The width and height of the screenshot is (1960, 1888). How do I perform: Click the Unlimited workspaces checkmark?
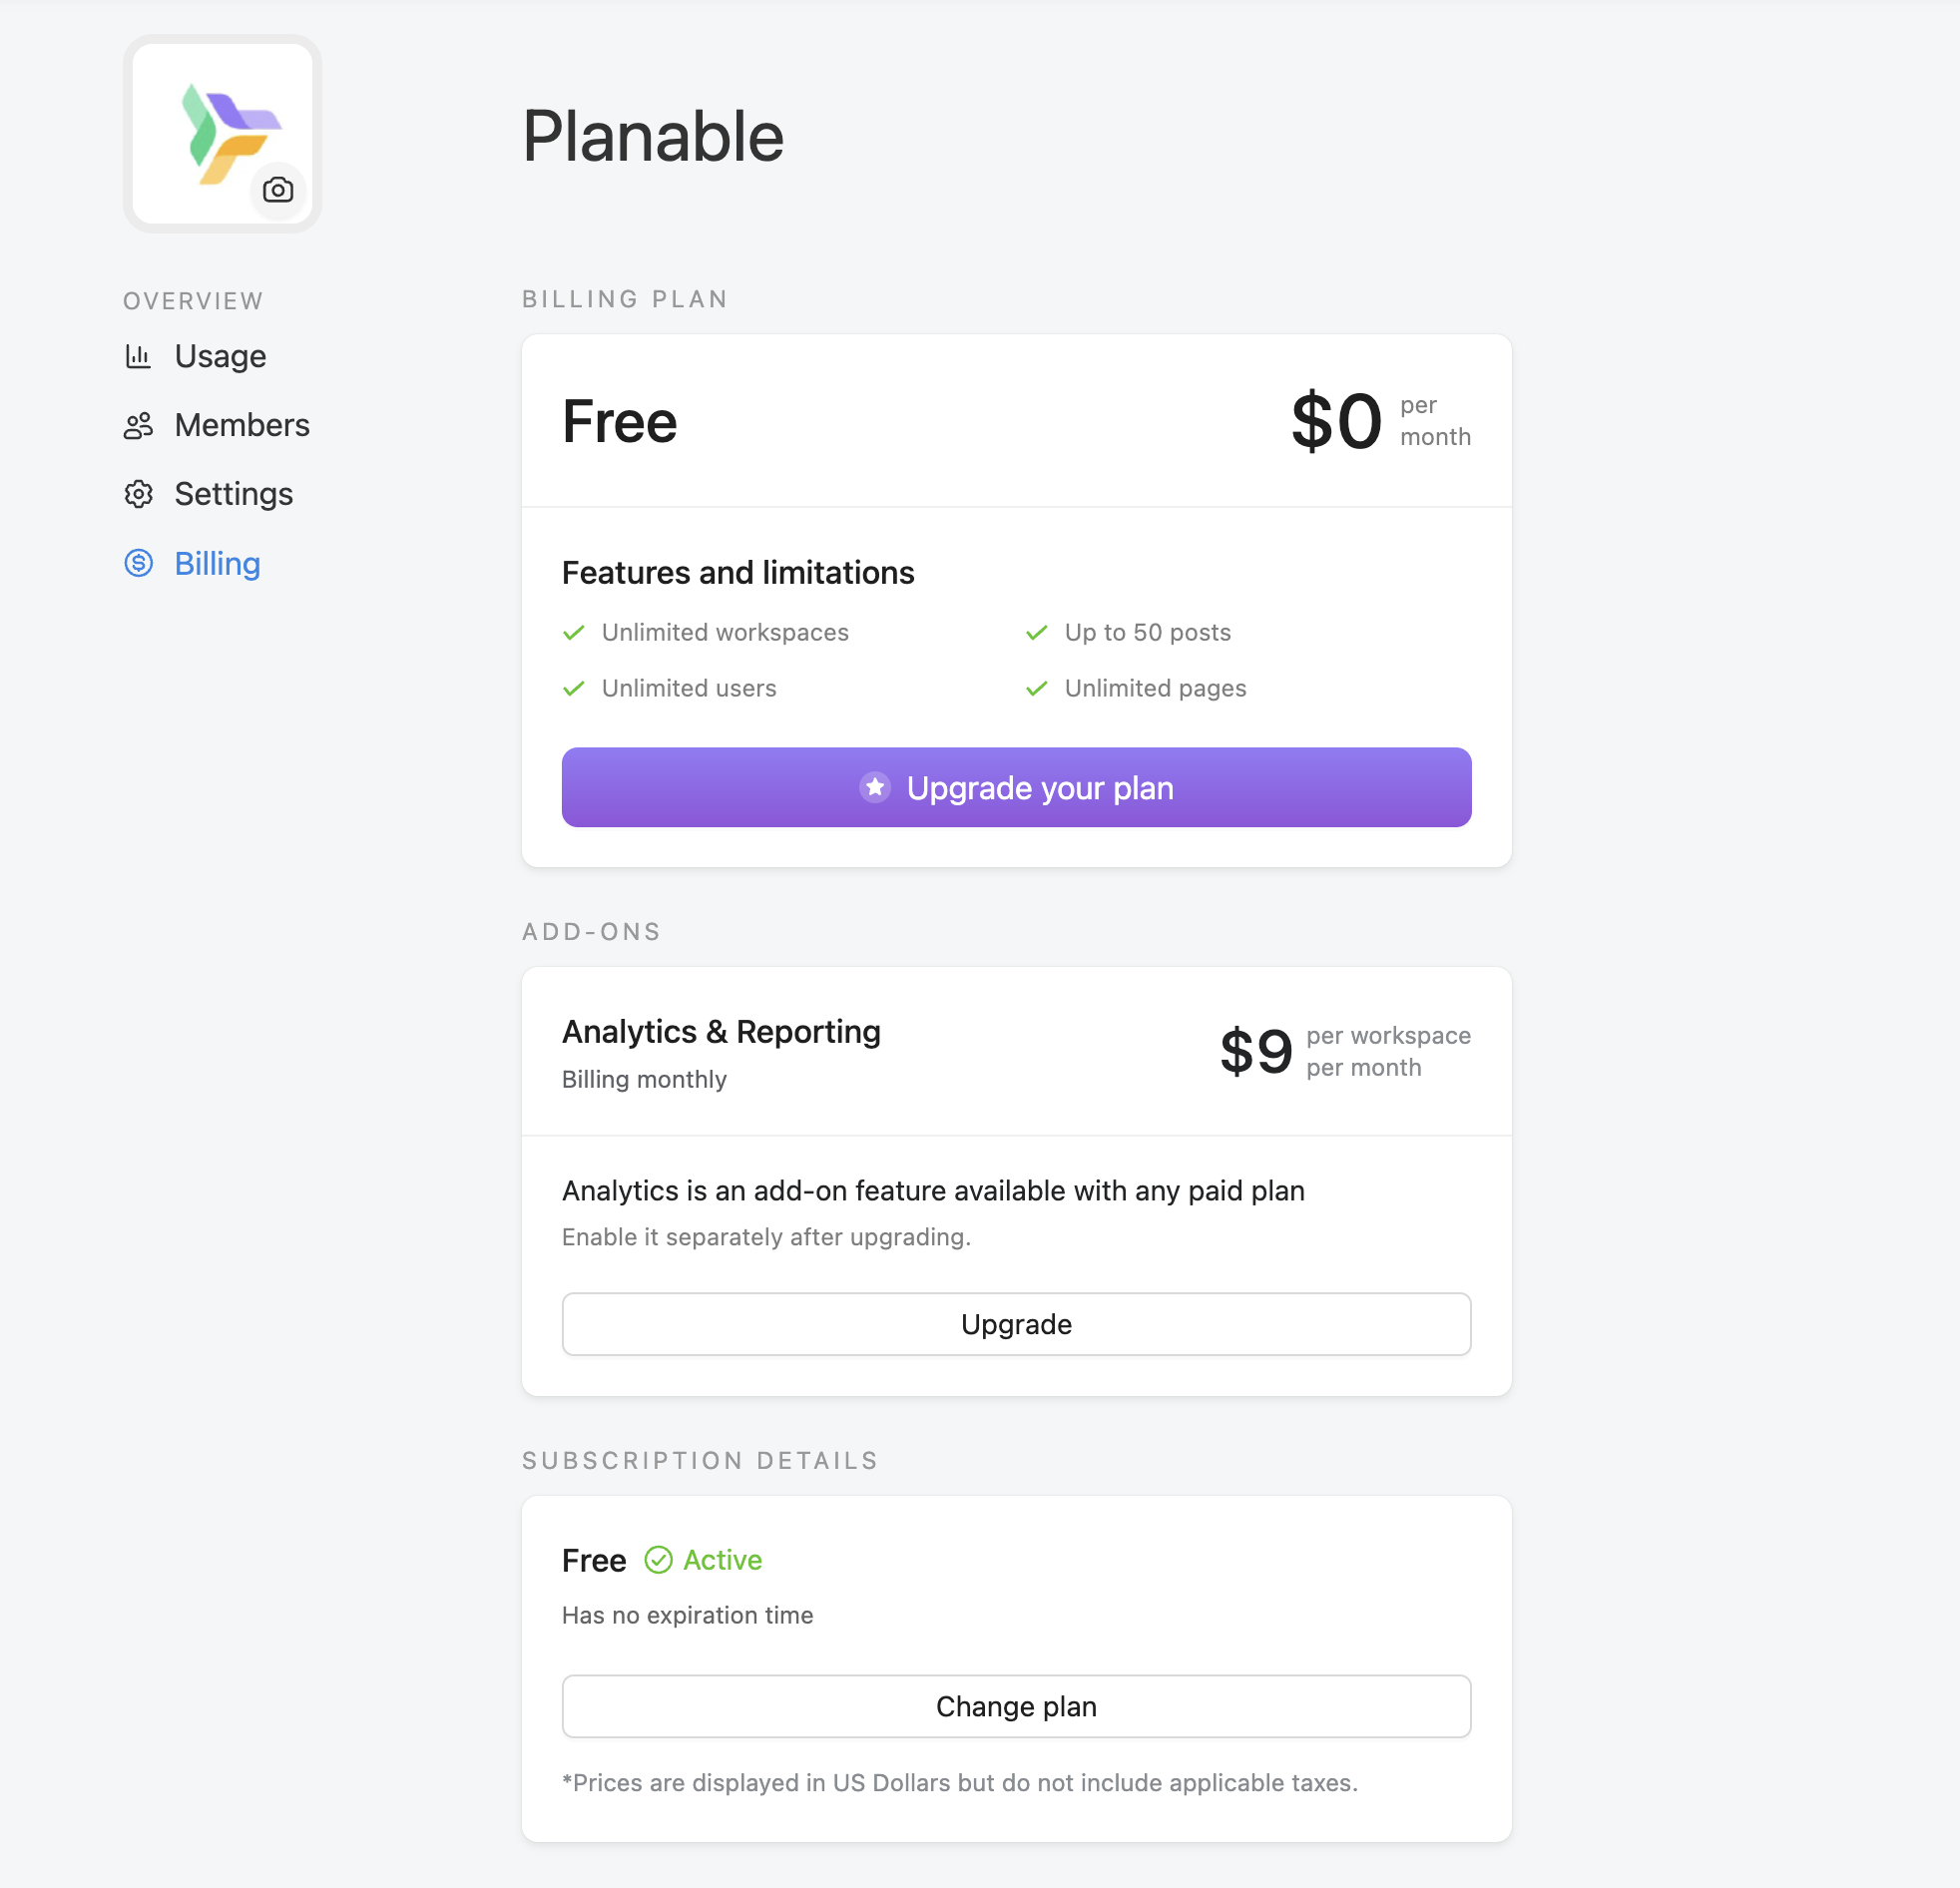click(574, 632)
